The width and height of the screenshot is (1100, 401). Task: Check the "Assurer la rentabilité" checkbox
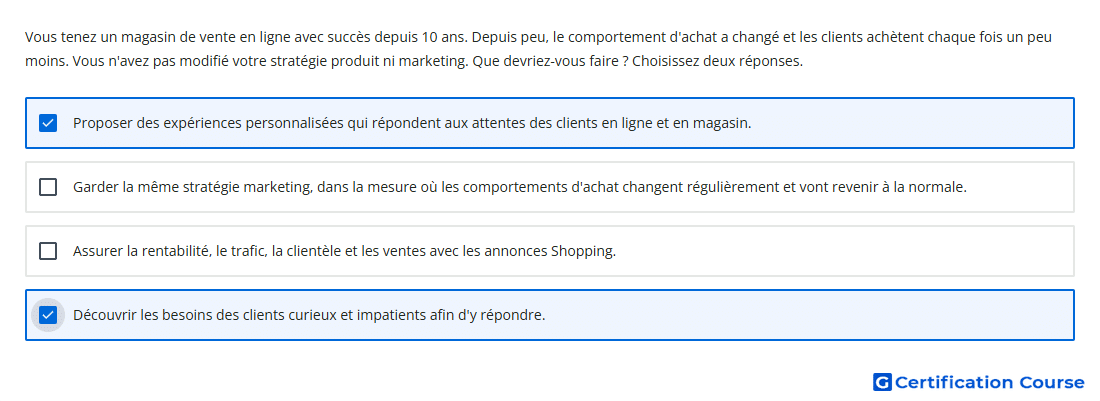tap(48, 251)
